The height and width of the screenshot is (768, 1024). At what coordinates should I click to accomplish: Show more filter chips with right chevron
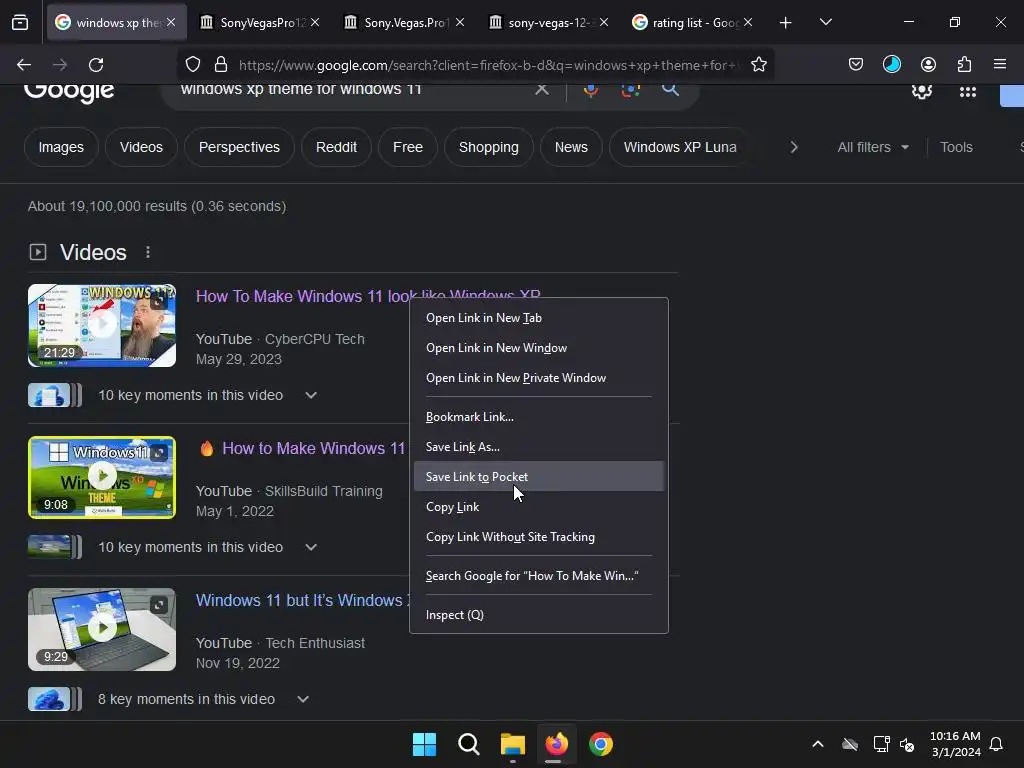[x=793, y=148]
